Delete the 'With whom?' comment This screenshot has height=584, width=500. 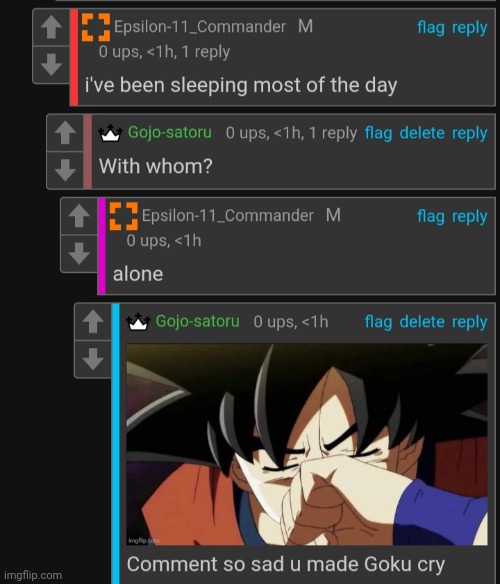point(422,133)
